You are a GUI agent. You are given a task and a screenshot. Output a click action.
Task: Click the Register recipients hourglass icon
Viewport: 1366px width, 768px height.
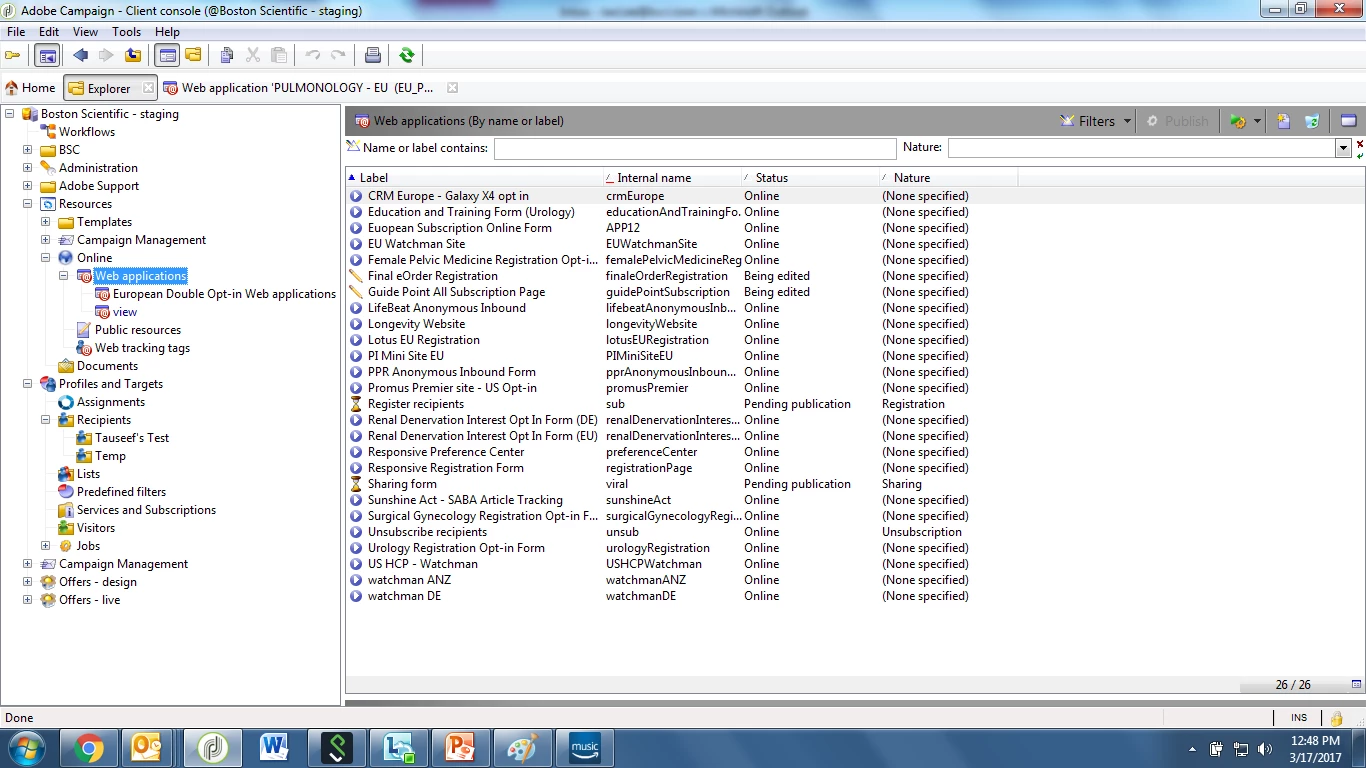point(356,404)
